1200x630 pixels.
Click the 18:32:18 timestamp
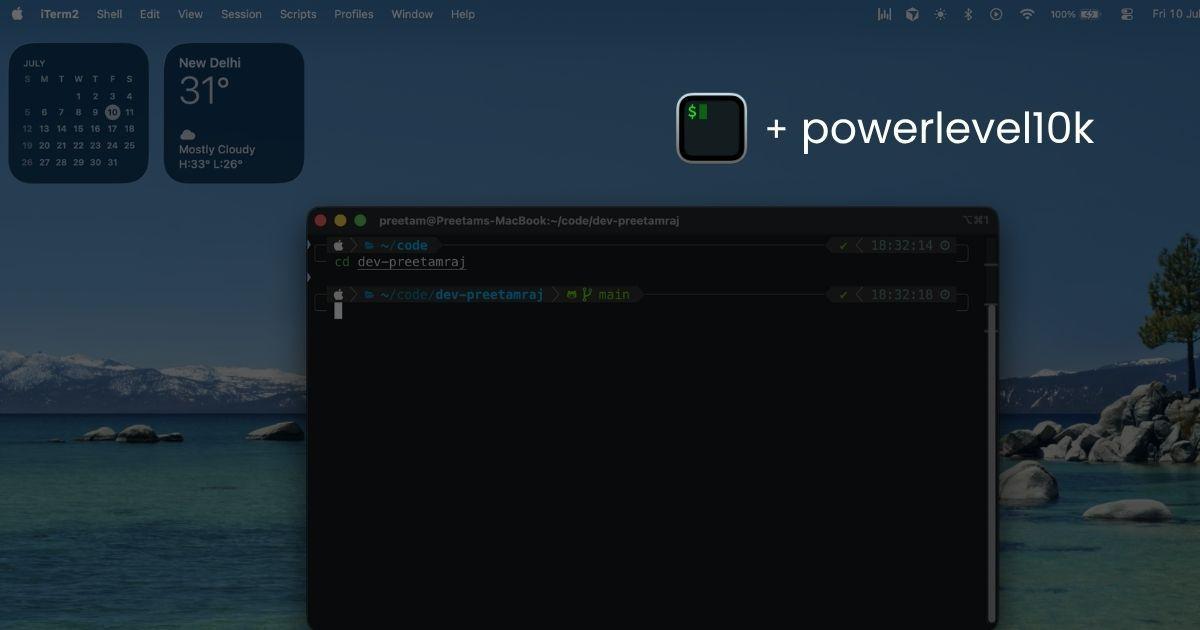coord(901,294)
